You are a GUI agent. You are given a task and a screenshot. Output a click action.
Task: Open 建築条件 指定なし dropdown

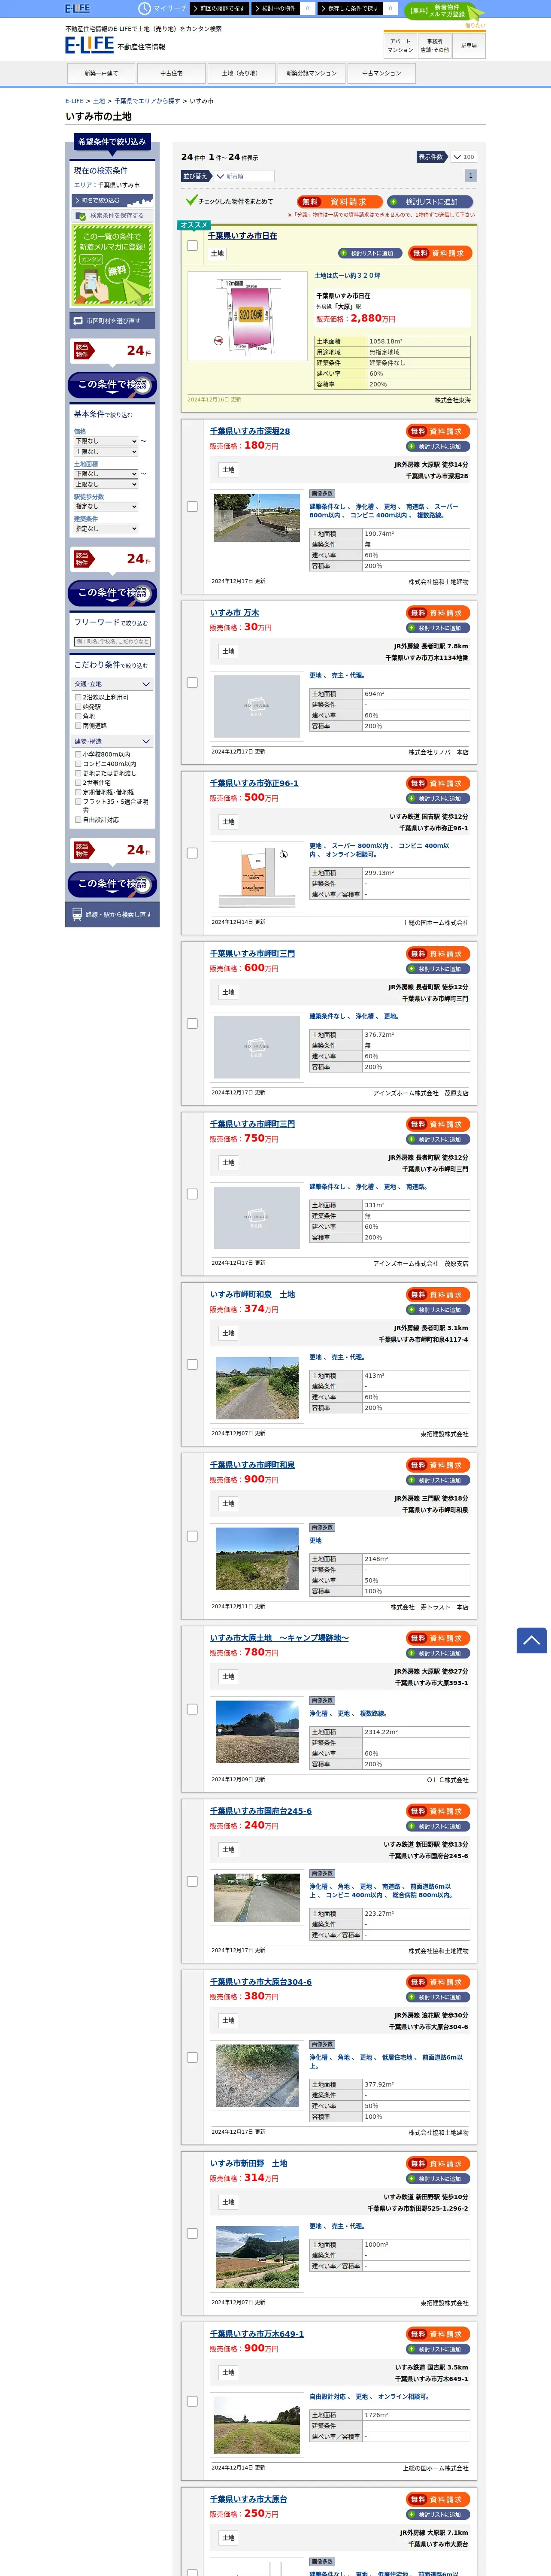pyautogui.click(x=105, y=529)
